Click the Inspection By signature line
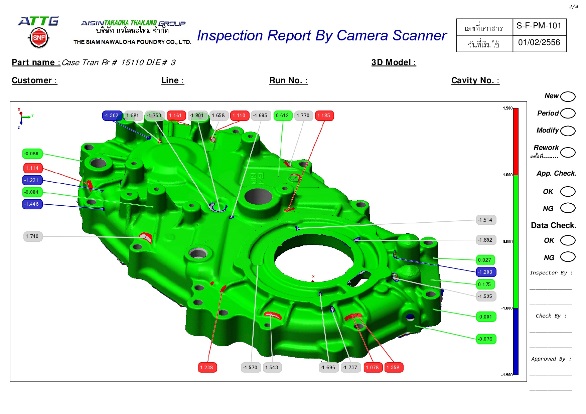 click(550, 289)
